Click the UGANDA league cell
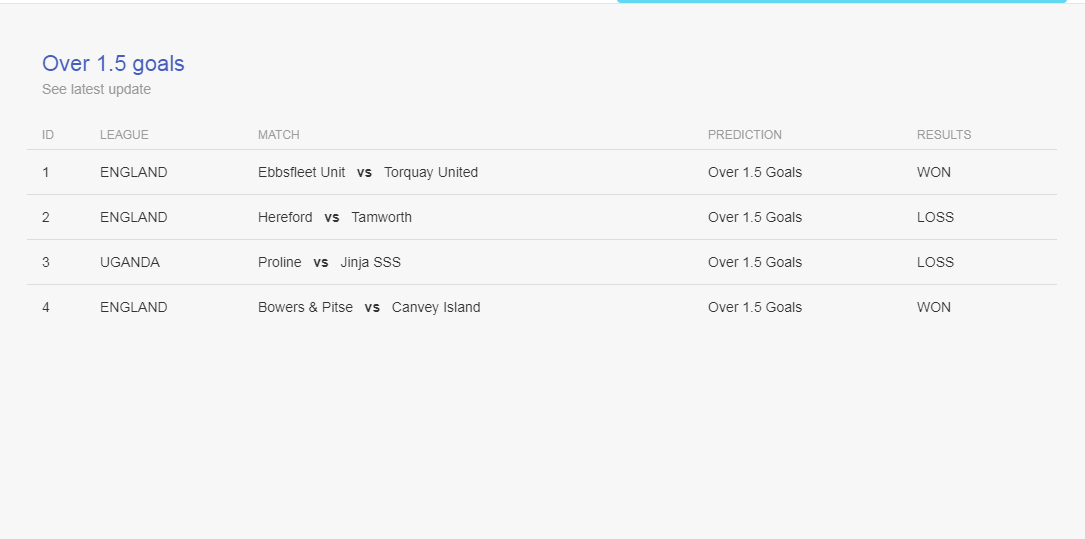The width and height of the screenshot is (1085, 539). (x=129, y=262)
